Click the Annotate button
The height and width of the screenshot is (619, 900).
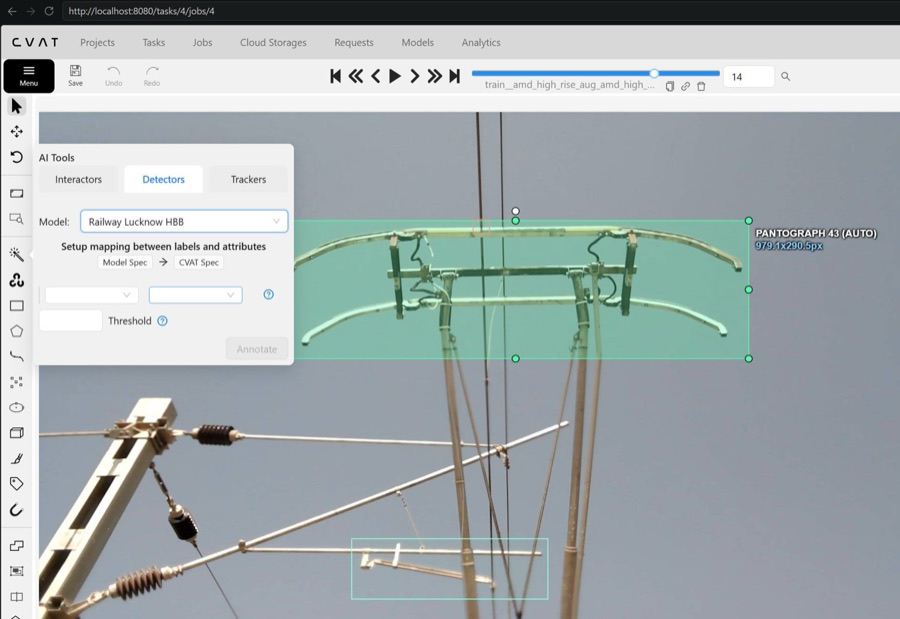click(x=257, y=349)
